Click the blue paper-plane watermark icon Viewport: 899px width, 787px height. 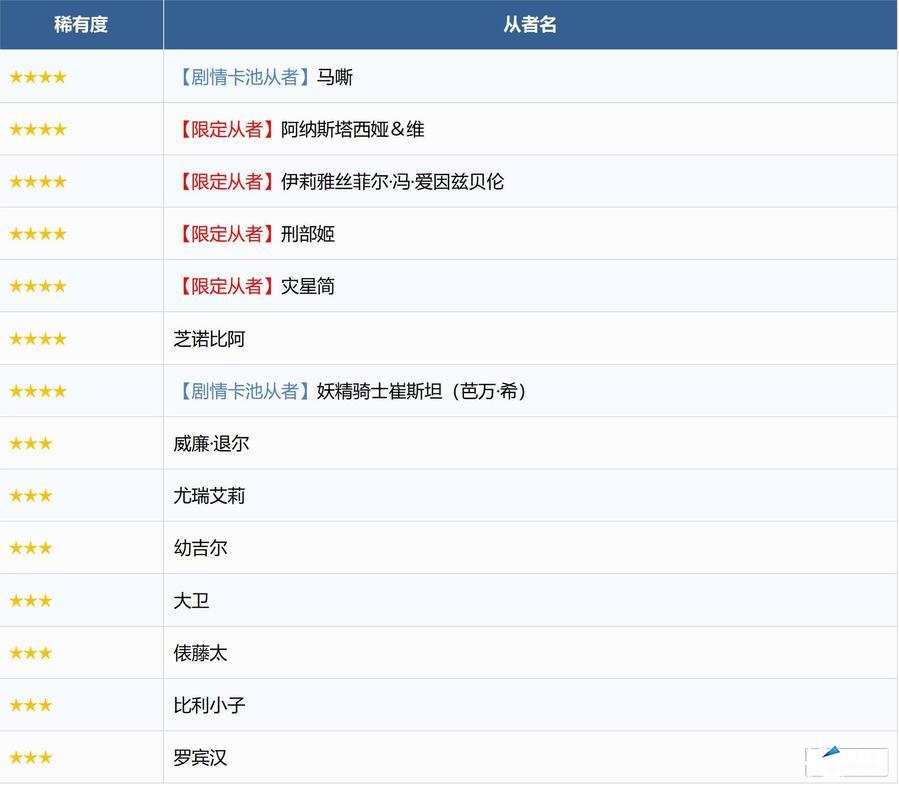click(x=831, y=753)
